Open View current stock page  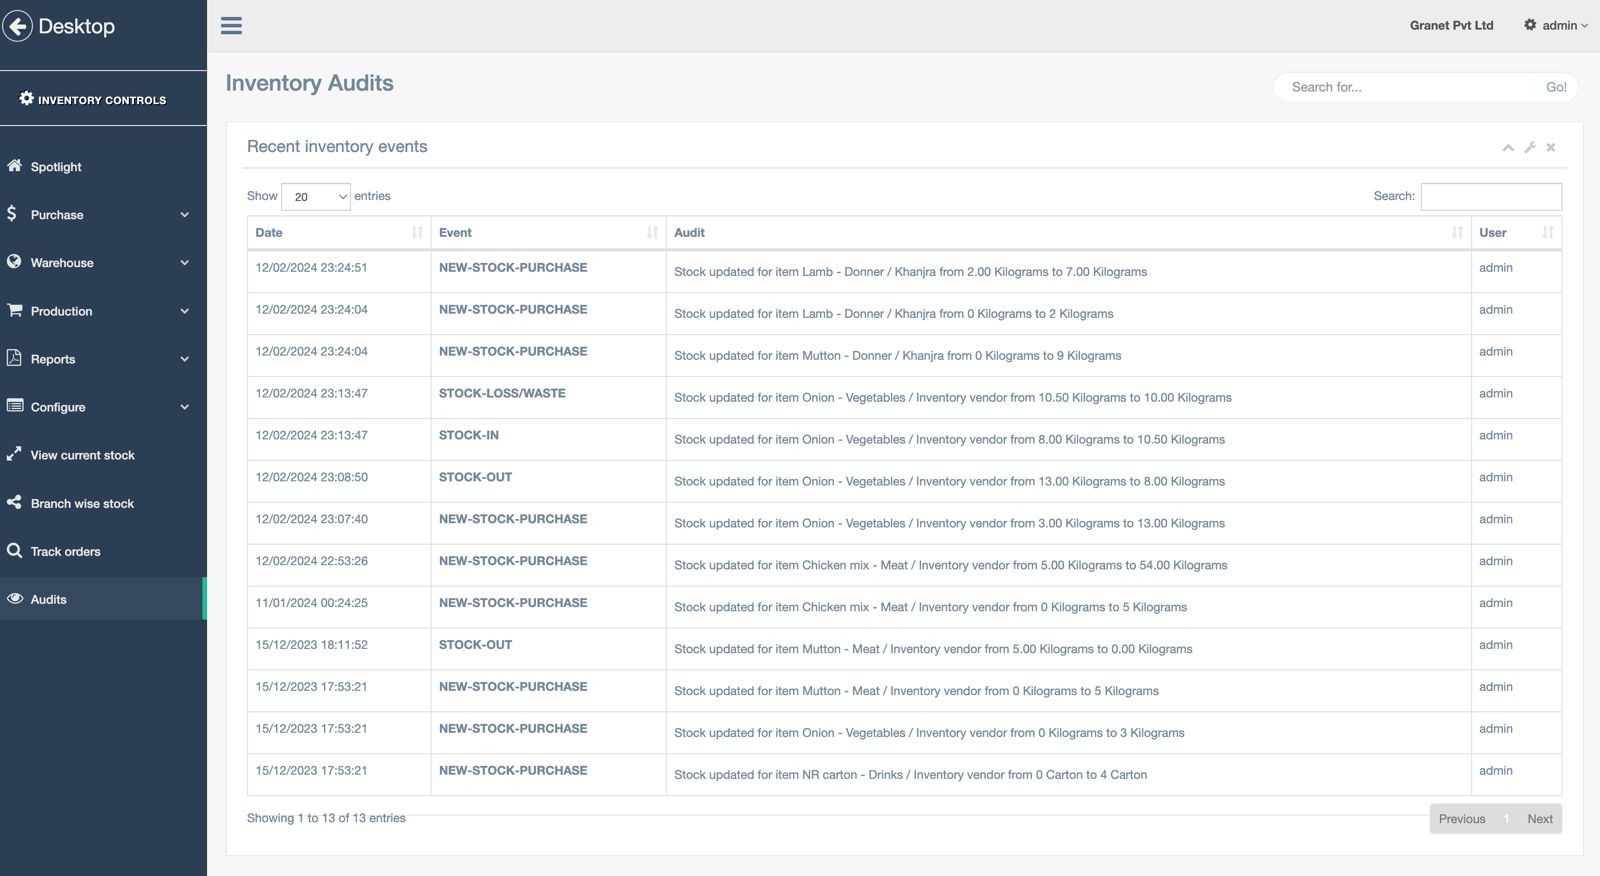(82, 455)
